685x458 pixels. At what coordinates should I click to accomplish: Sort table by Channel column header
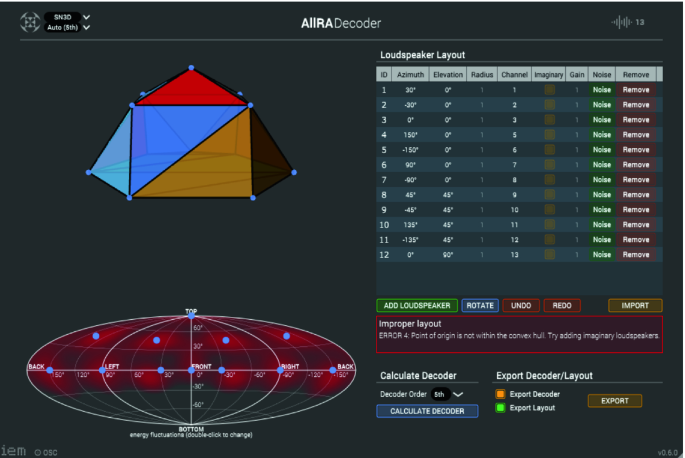coord(514,75)
